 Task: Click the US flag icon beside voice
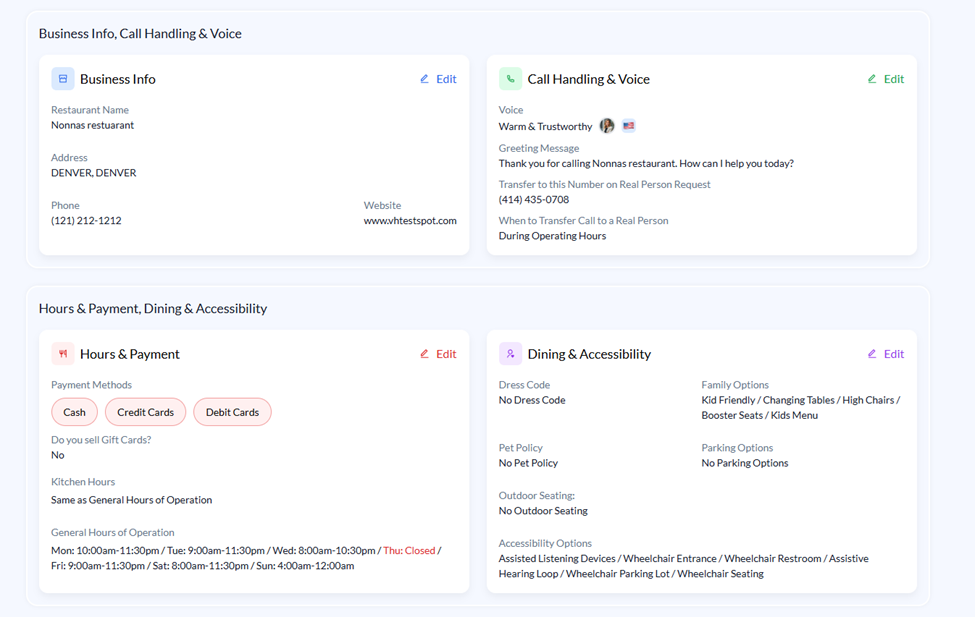click(x=629, y=126)
